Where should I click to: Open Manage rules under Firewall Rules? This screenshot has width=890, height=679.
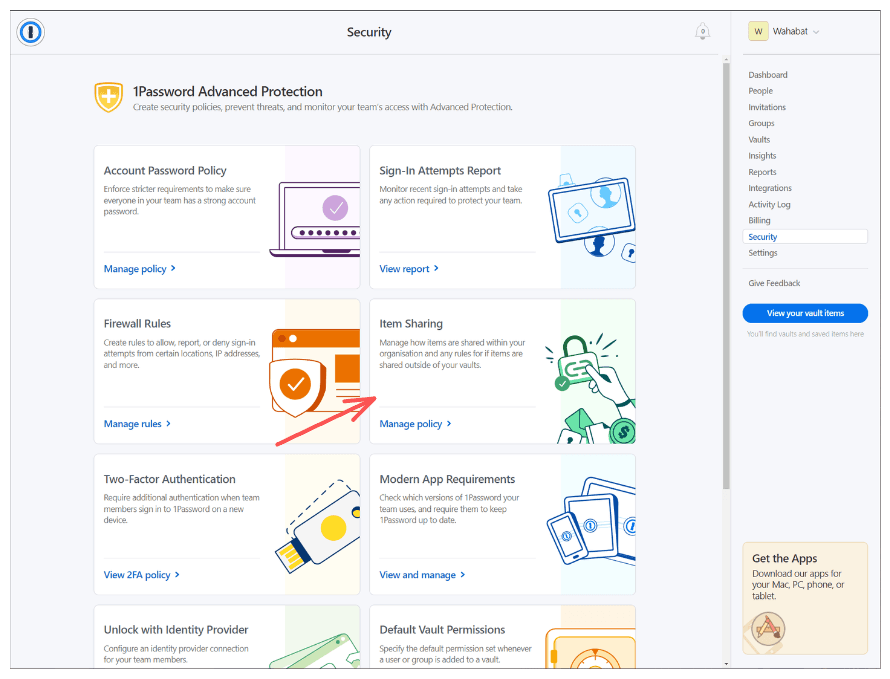[137, 424]
